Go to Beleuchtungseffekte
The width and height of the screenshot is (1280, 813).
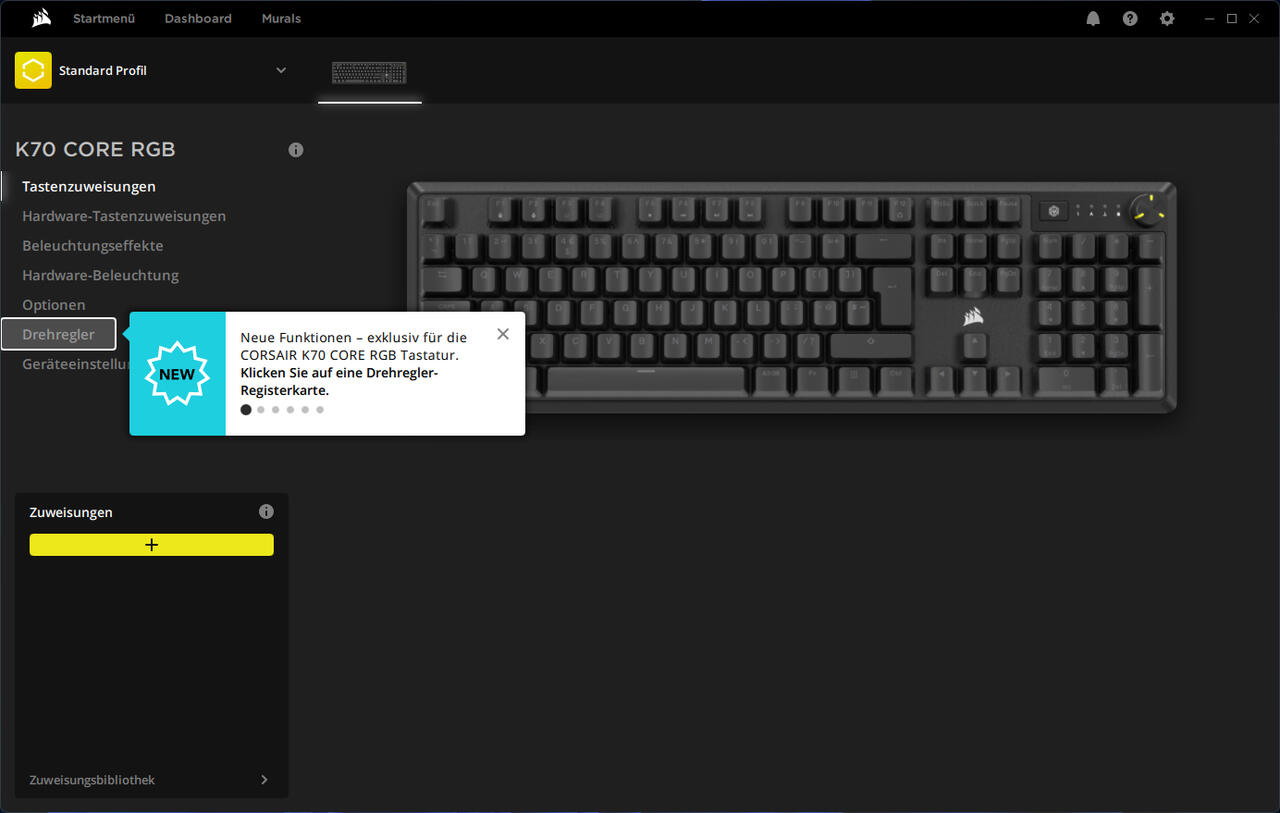tap(93, 245)
